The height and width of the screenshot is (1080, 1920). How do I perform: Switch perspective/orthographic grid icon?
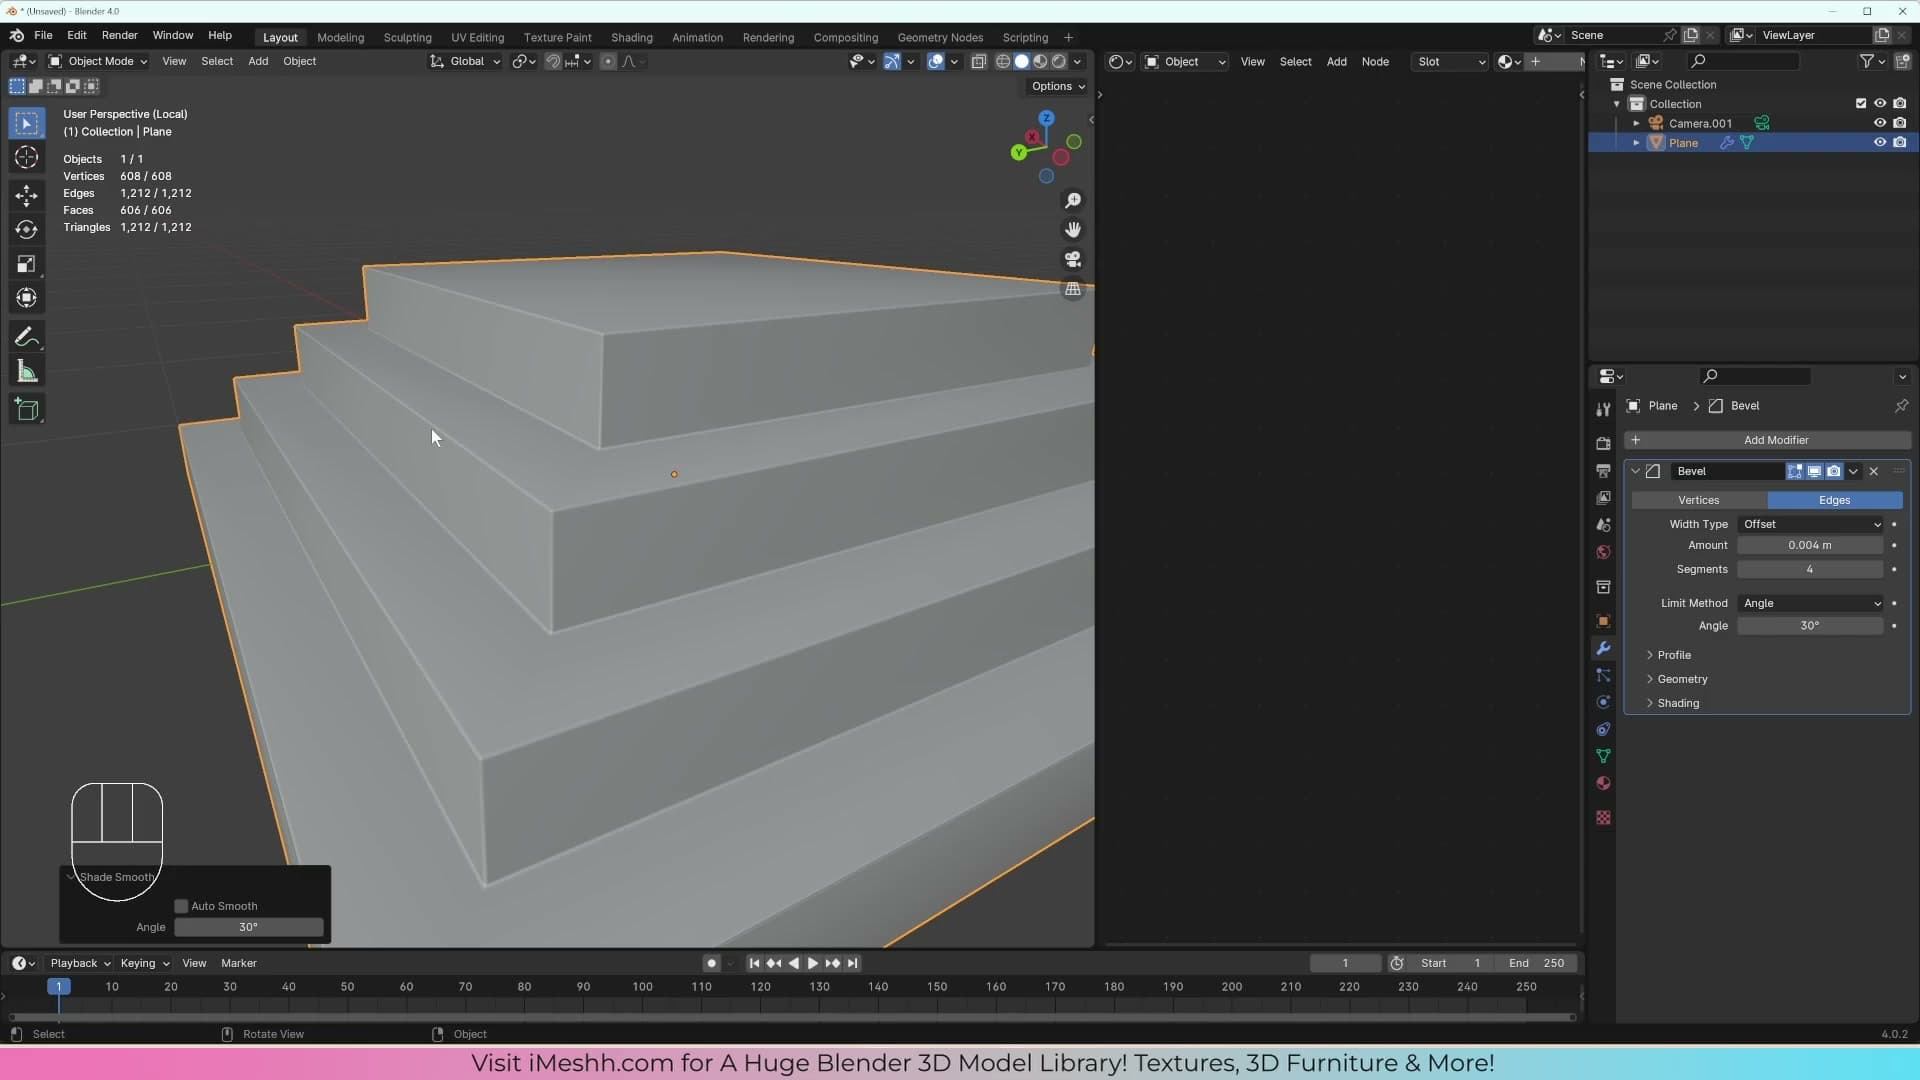point(1073,289)
